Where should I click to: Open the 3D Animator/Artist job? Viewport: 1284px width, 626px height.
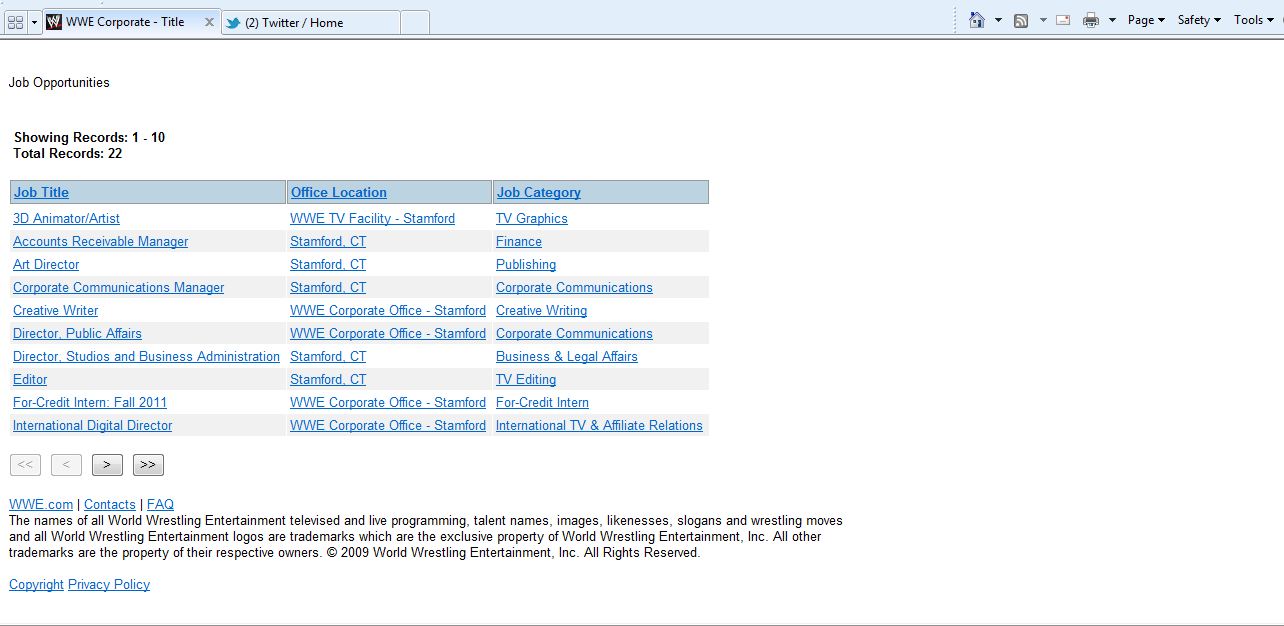[66, 219]
